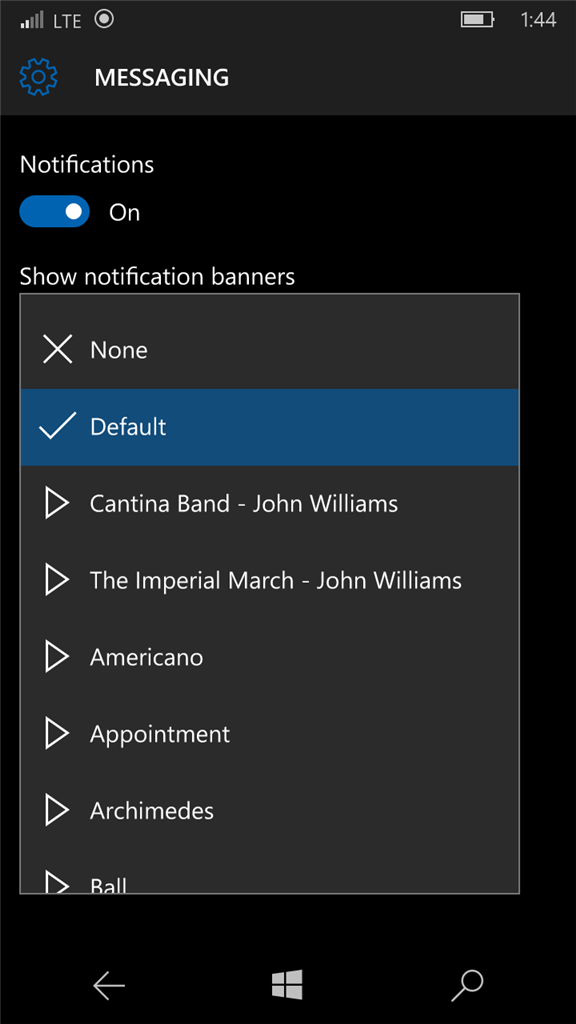The height and width of the screenshot is (1024, 576).
Task: Tap the MESSAGING page title
Action: pos(162,78)
